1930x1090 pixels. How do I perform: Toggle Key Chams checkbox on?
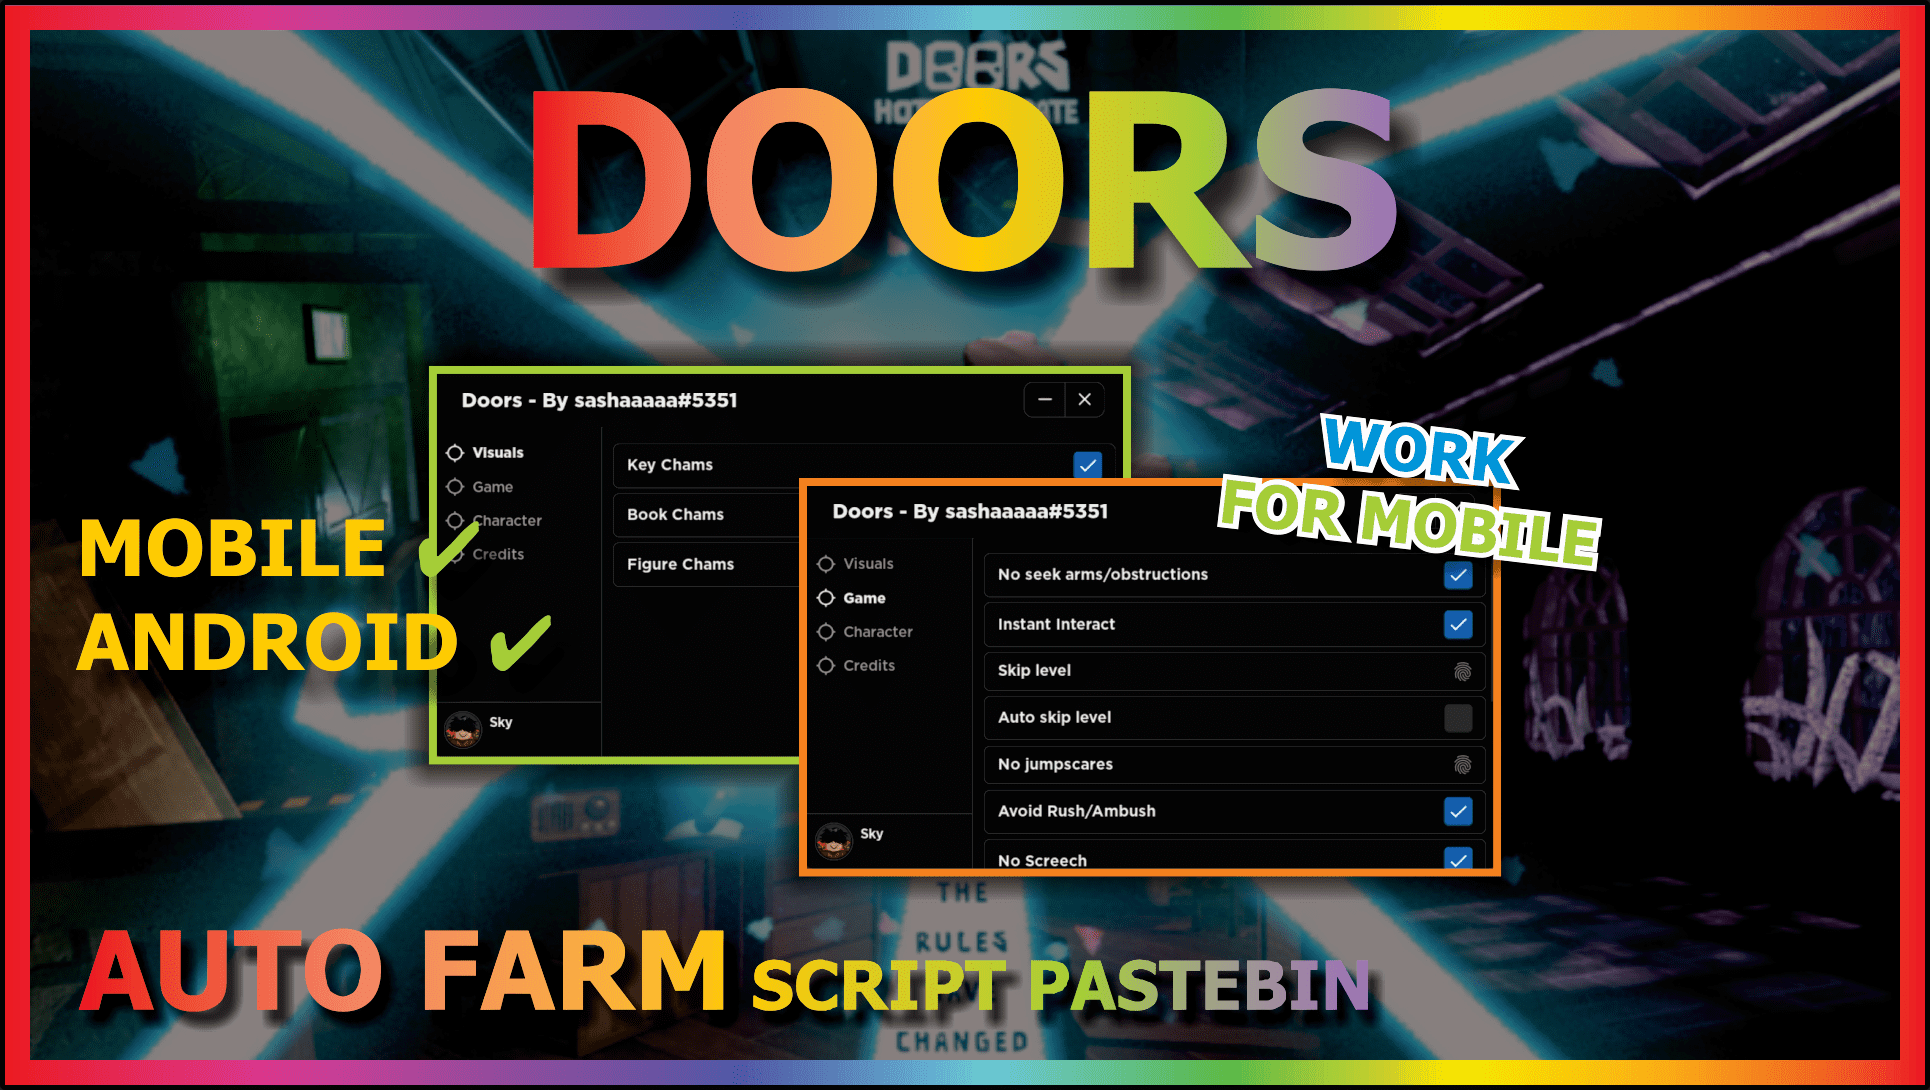[x=1087, y=464]
